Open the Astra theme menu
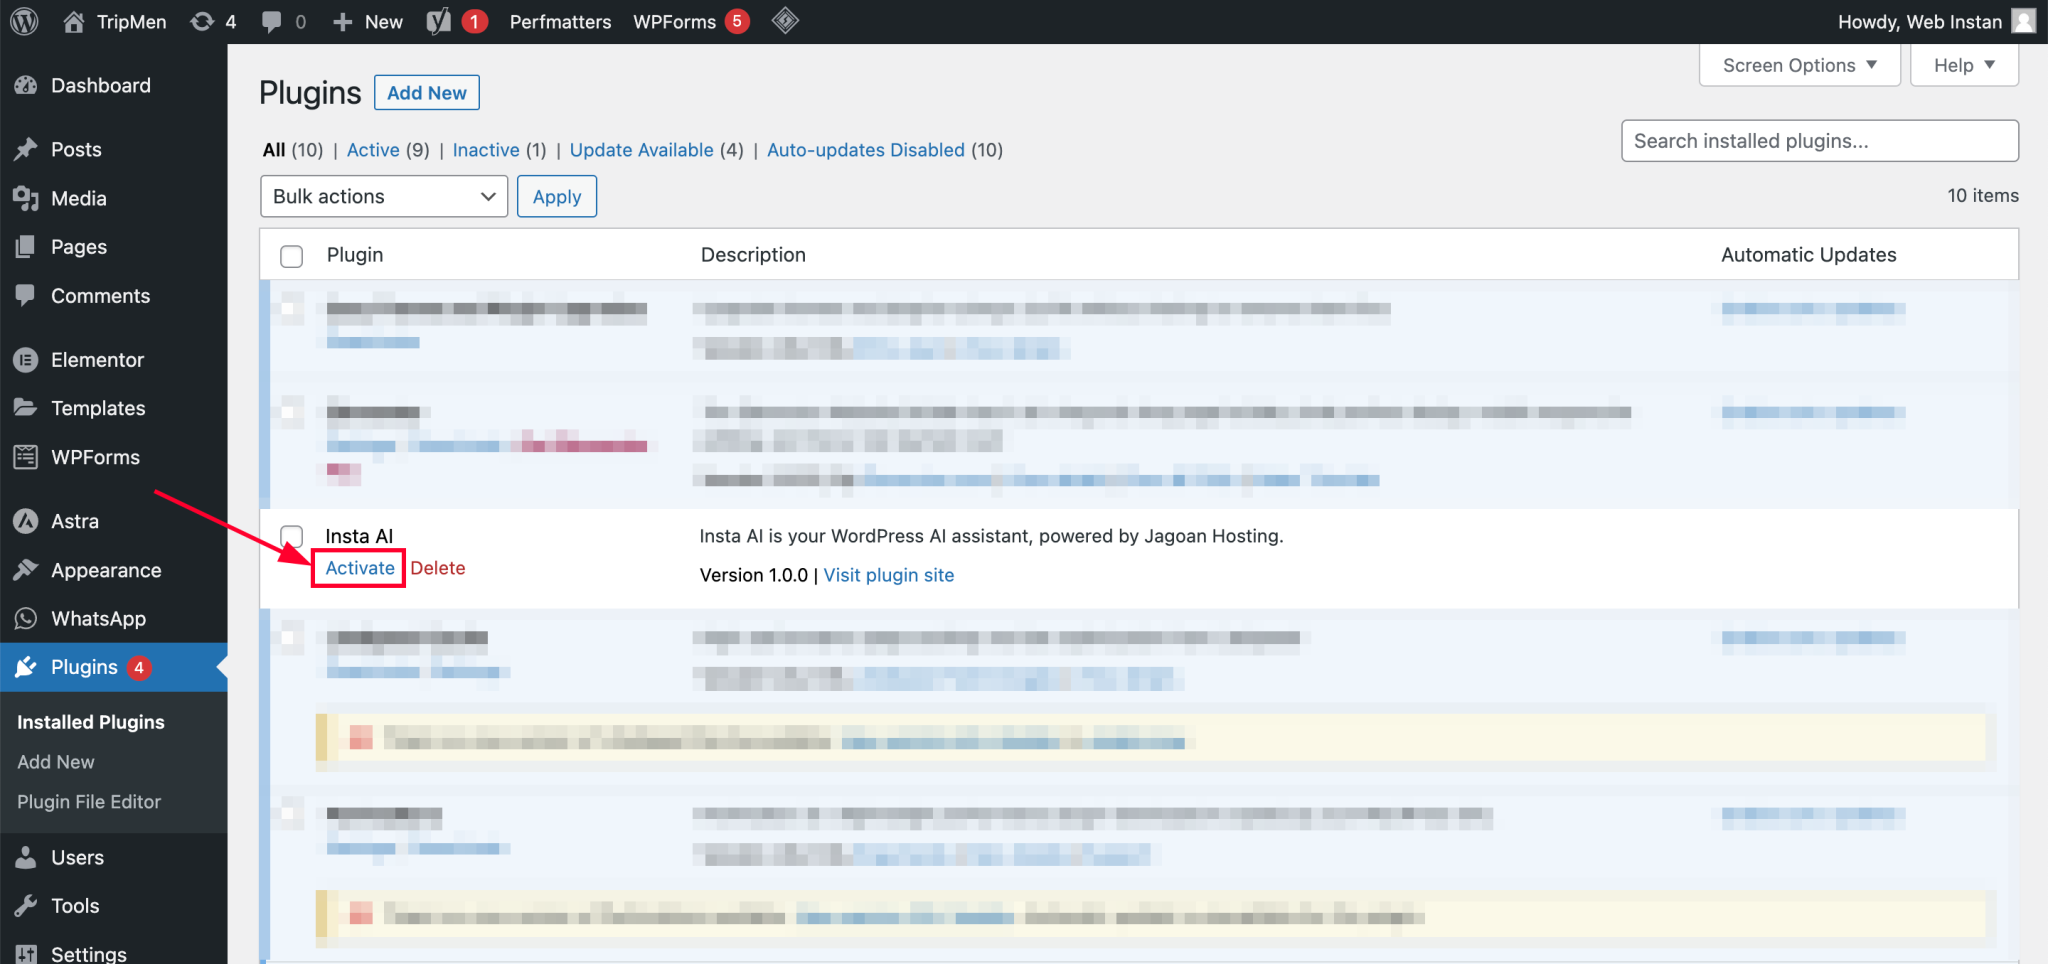 75,521
